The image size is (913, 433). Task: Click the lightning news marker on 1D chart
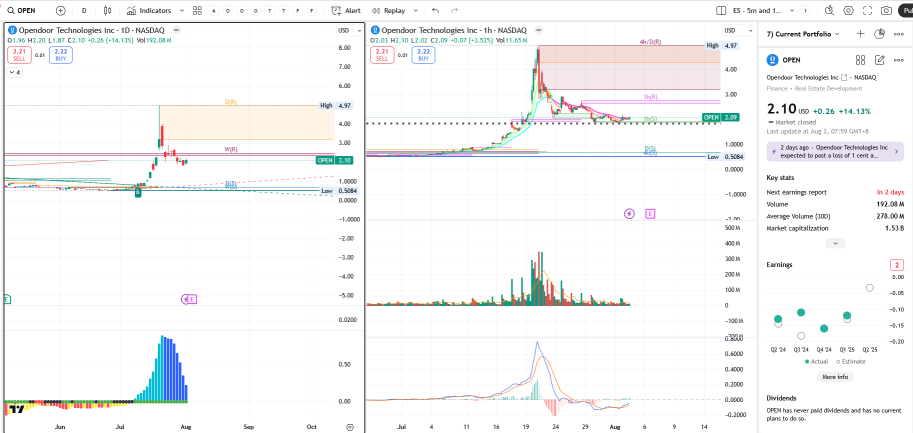[185, 299]
